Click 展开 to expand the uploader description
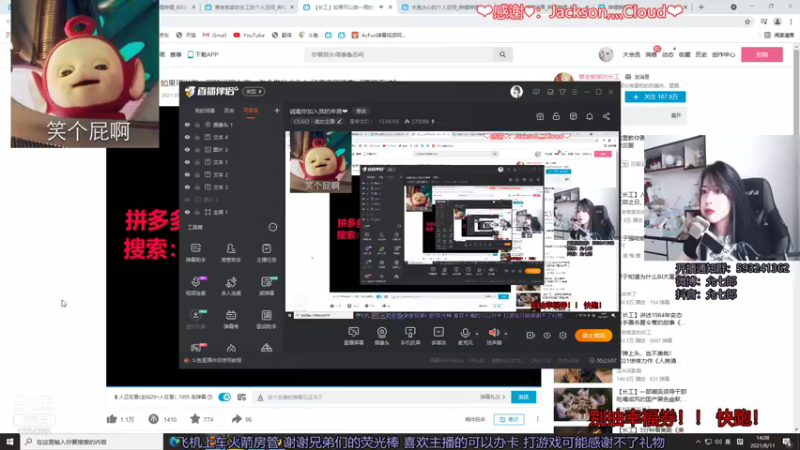Screen dimensions: 800x450 (x=676, y=116)
